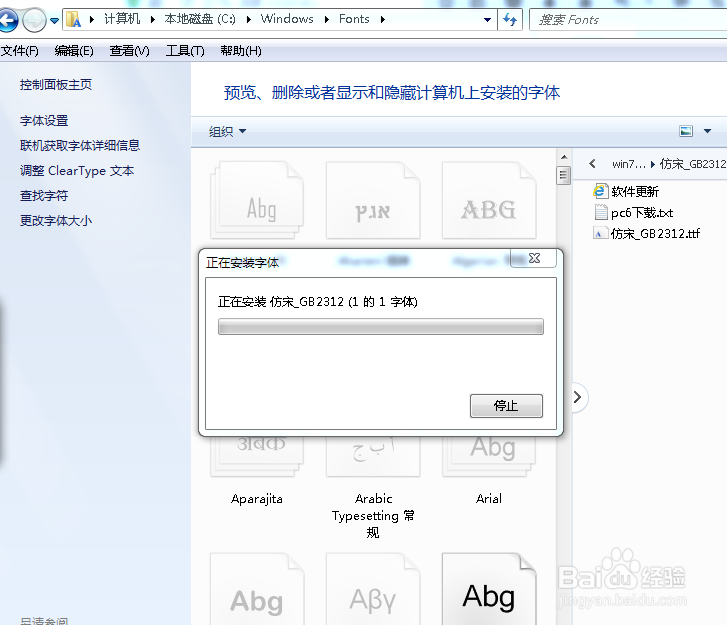Open the recent pages dropdown beside the navigation arrows
Image resolution: width=727 pixels, height=625 pixels.
(54, 20)
